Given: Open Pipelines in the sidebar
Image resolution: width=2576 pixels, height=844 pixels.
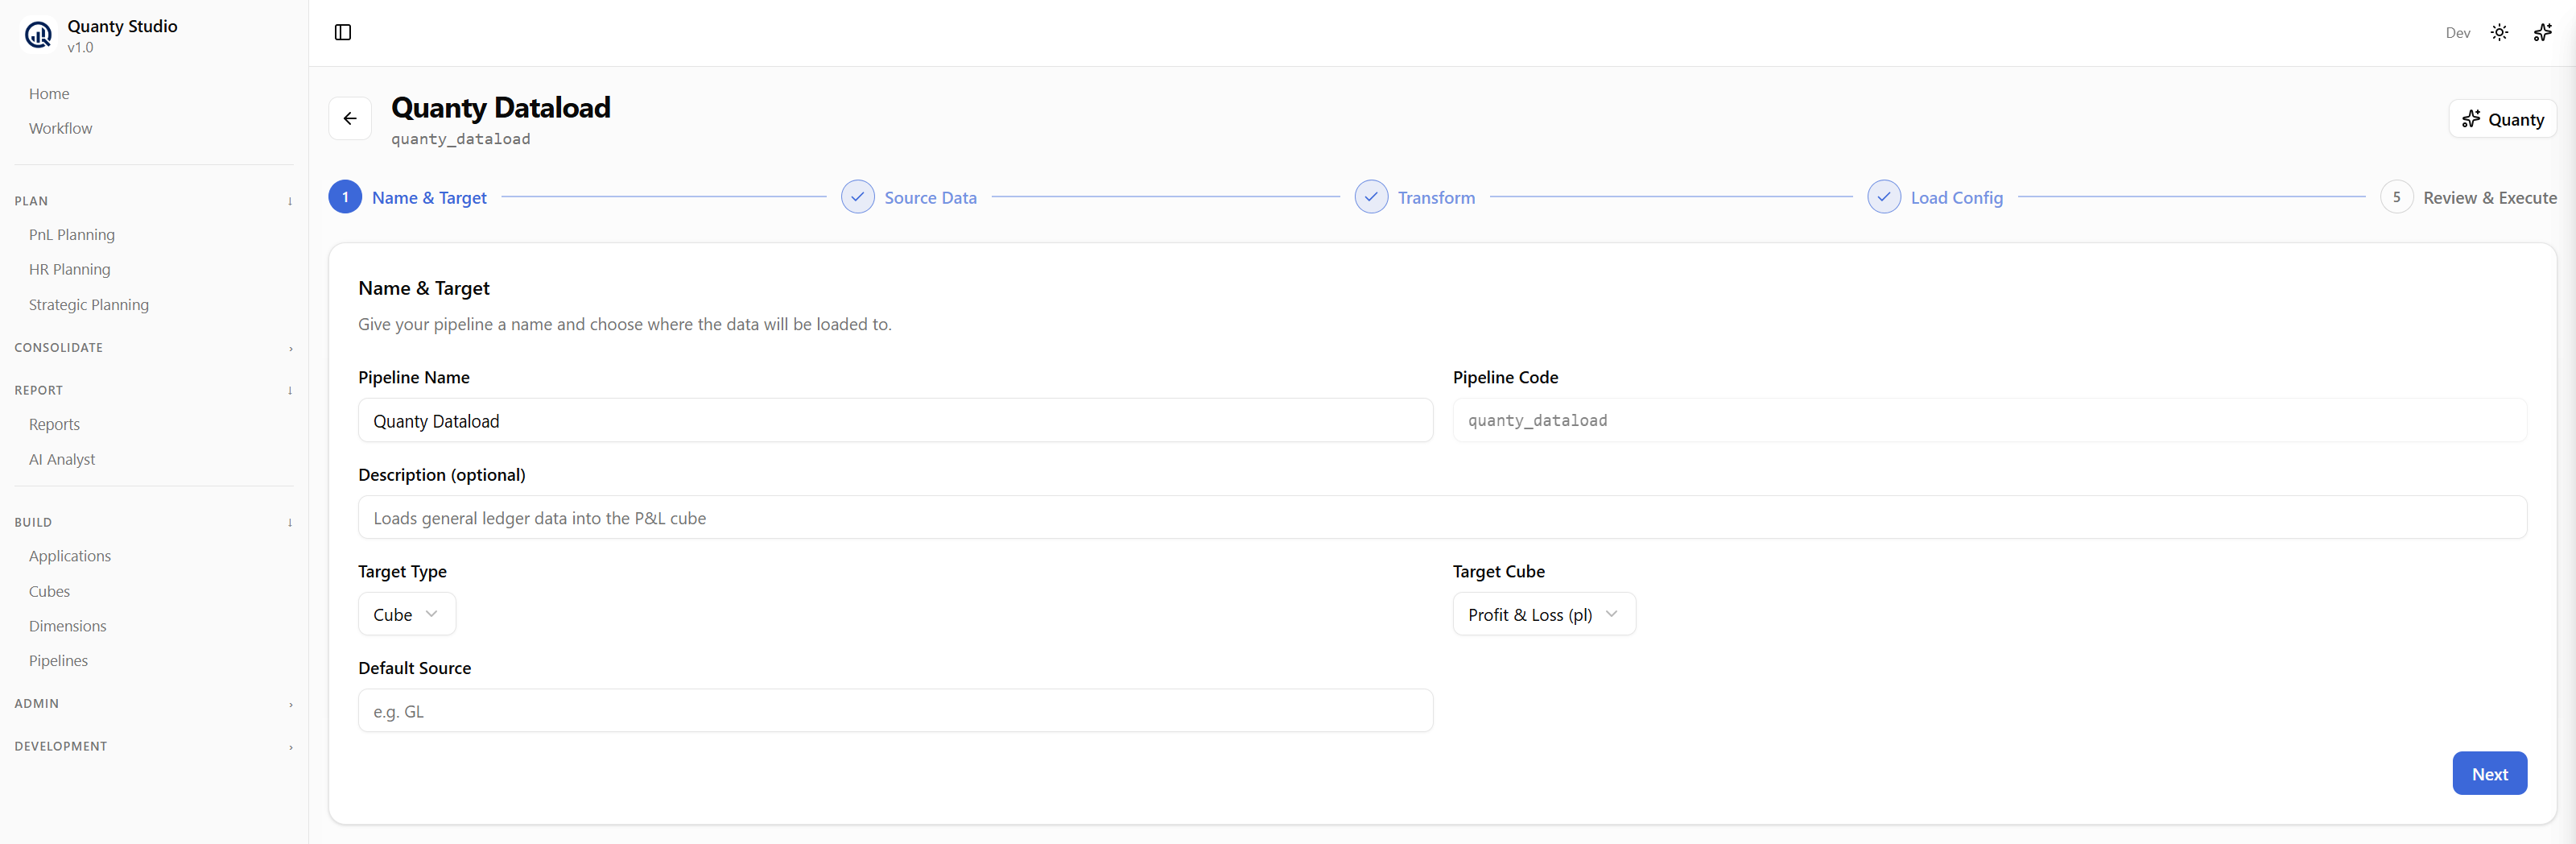Looking at the screenshot, I should 58,661.
